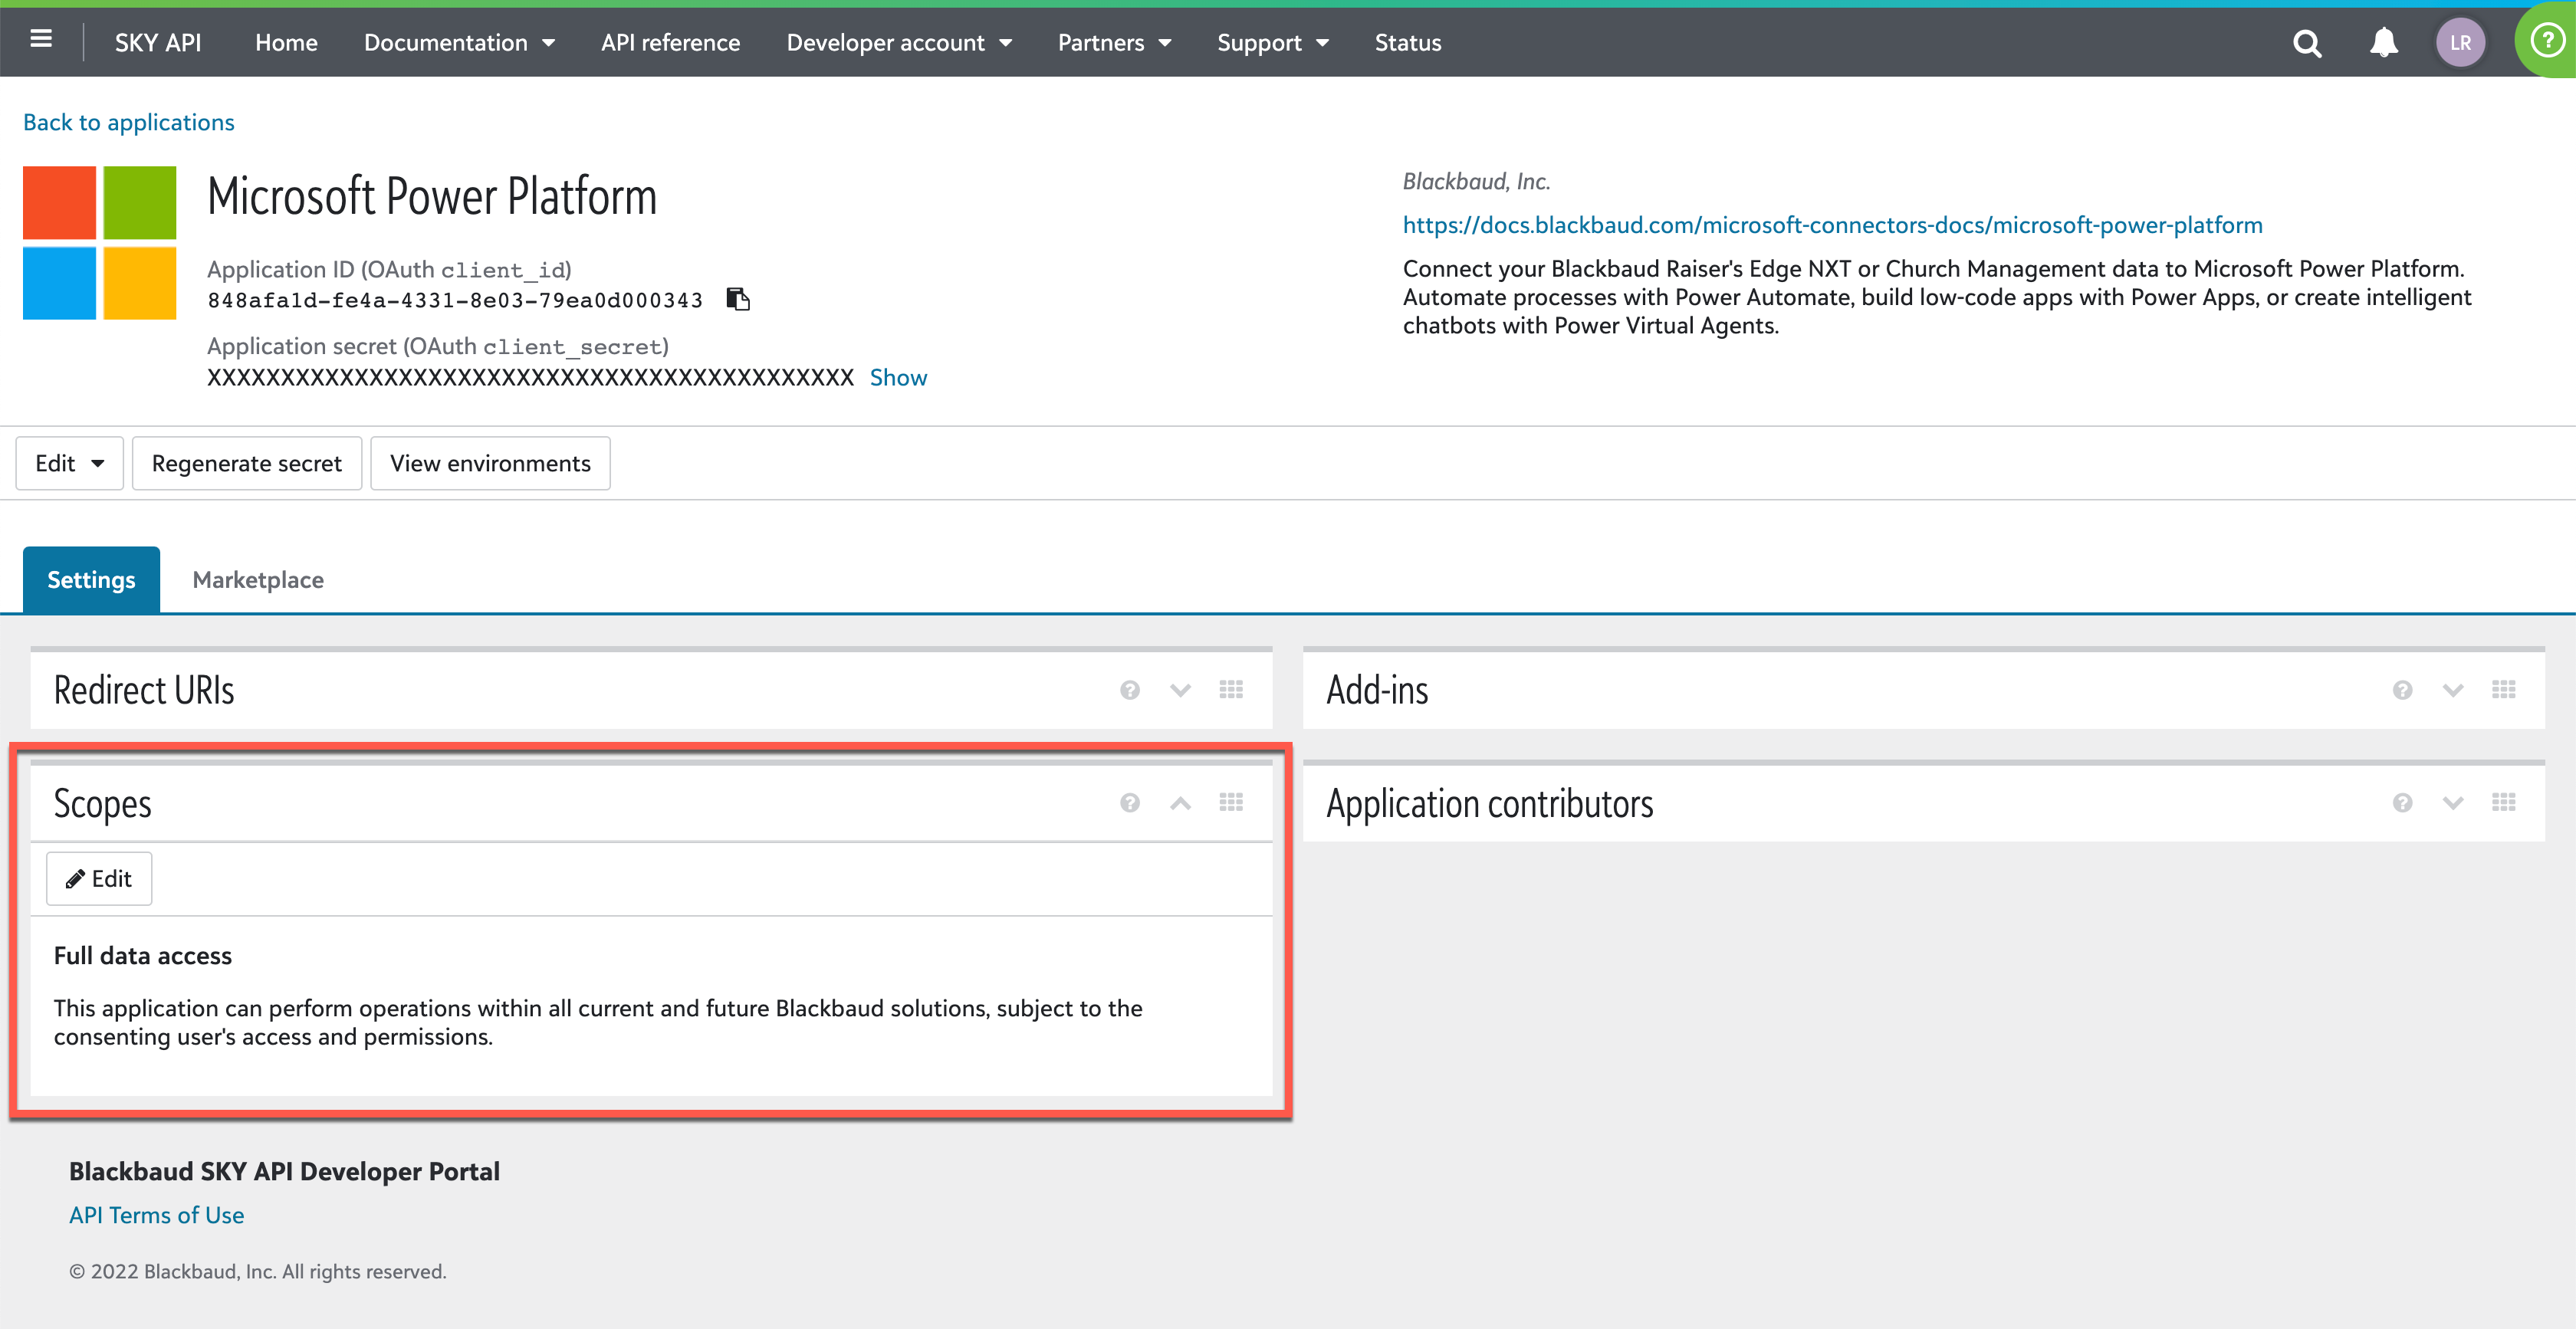2576x1329 pixels.
Task: Expand the Redirect URIs tile
Action: pos(1180,690)
